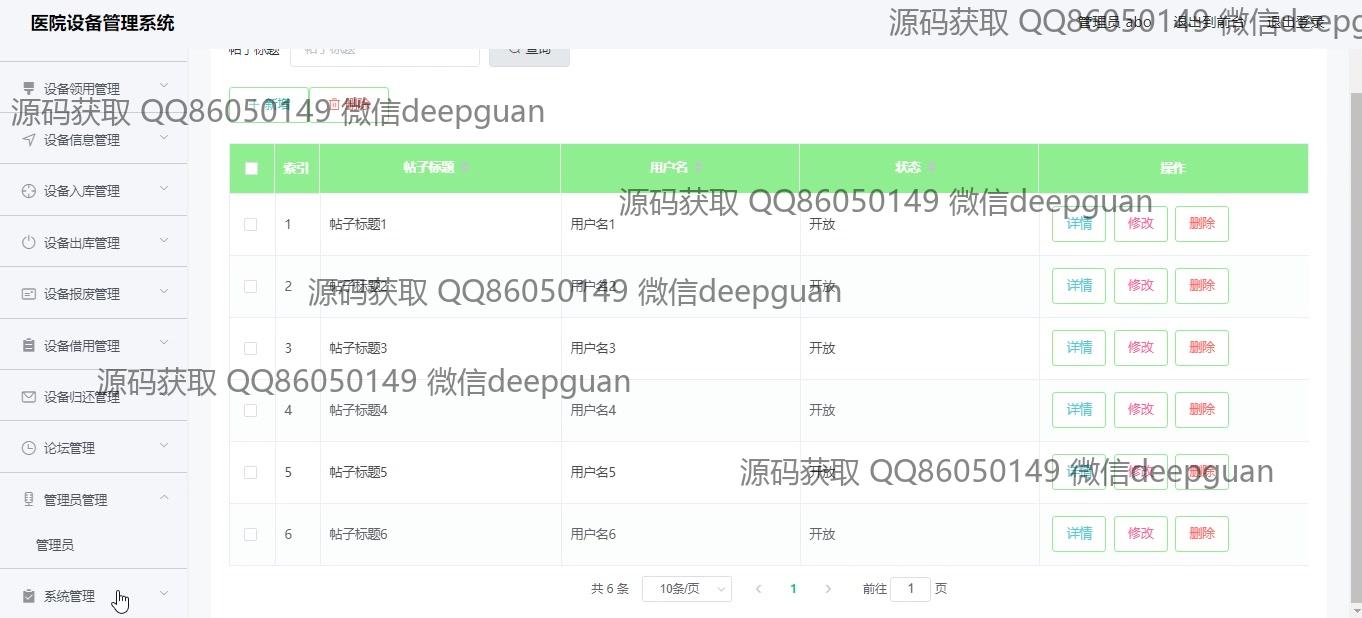Open 设备报废管理 menu item
1362x618 pixels.
(94, 294)
